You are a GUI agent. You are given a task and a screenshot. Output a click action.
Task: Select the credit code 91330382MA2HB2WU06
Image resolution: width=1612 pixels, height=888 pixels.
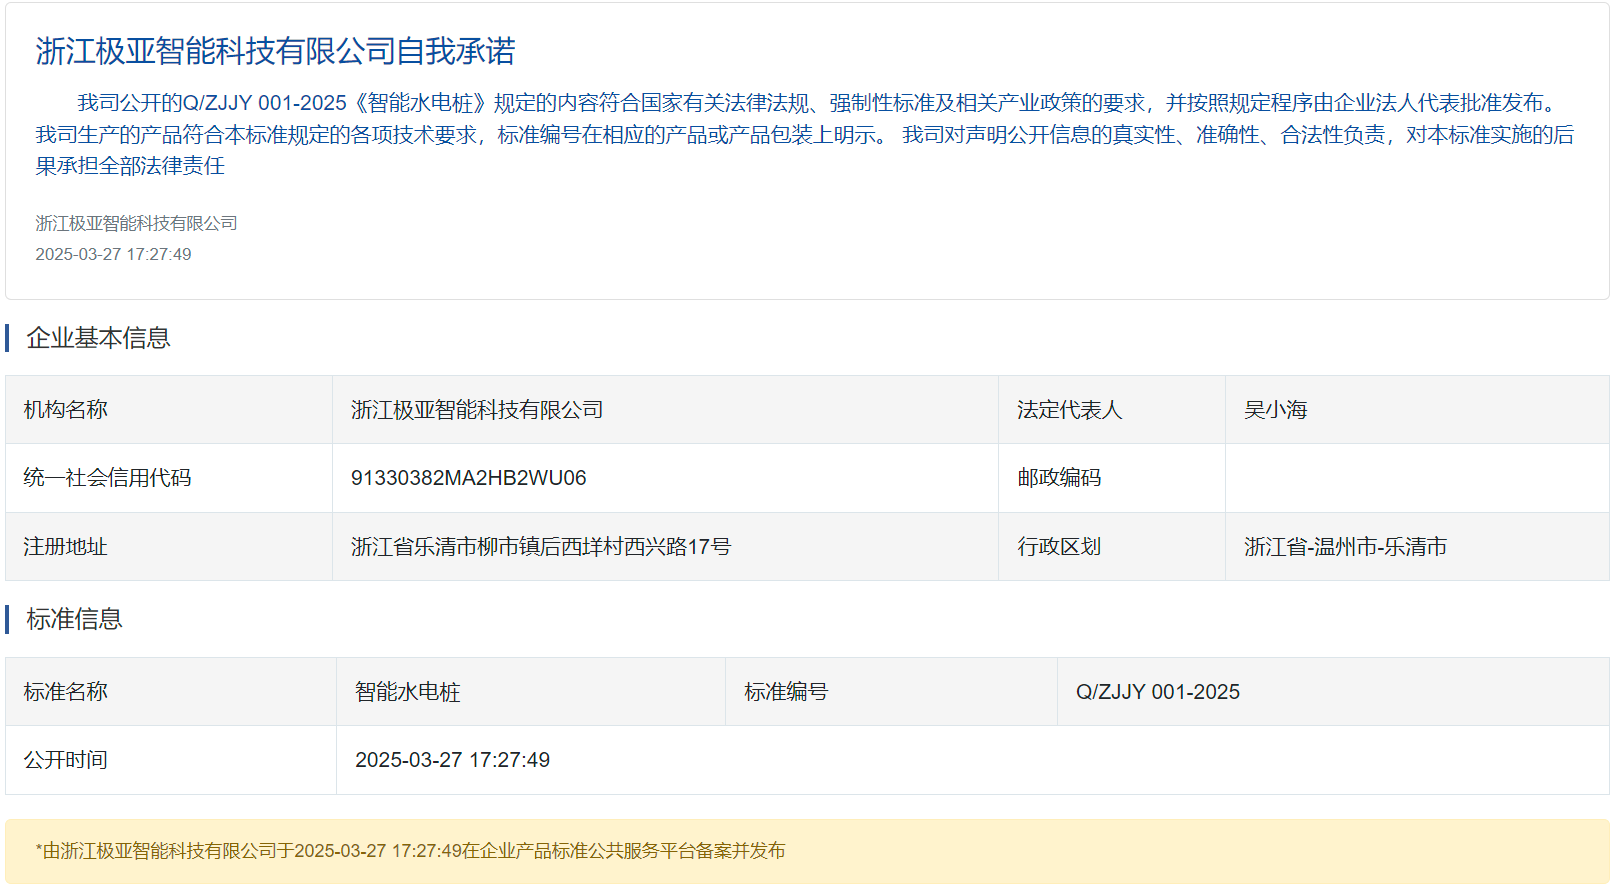coord(468,478)
